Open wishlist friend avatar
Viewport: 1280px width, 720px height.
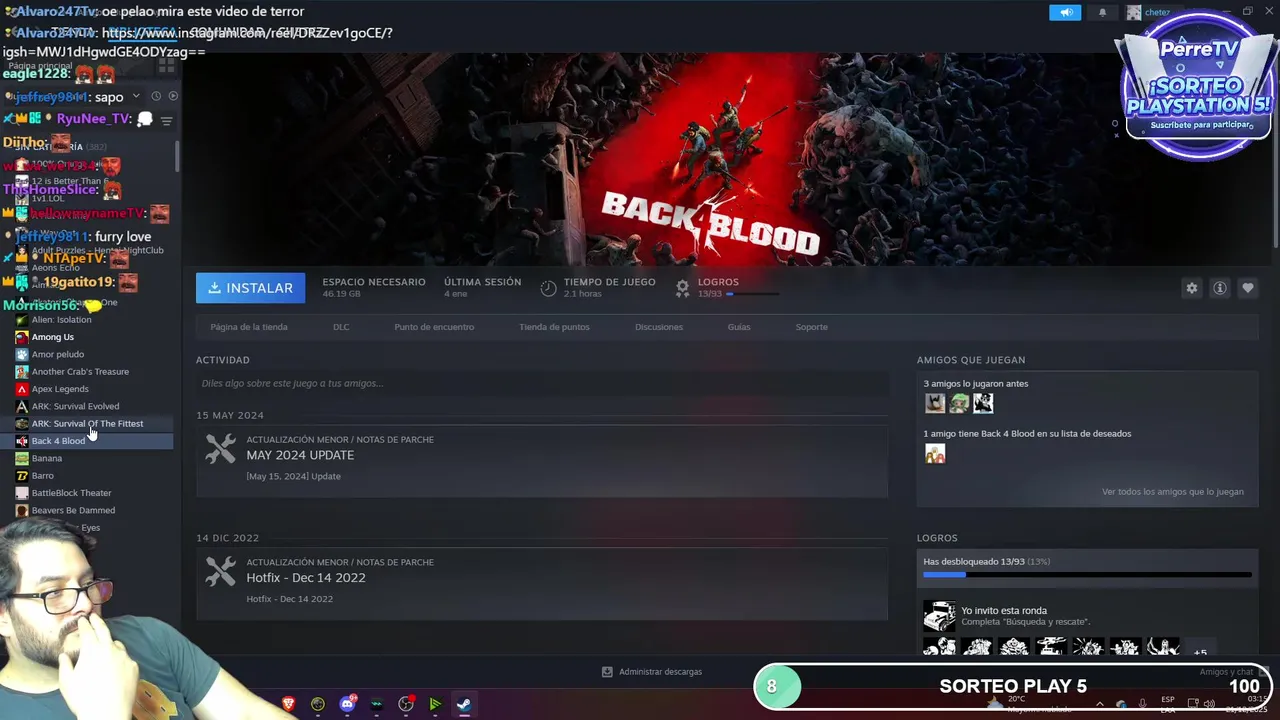935,454
